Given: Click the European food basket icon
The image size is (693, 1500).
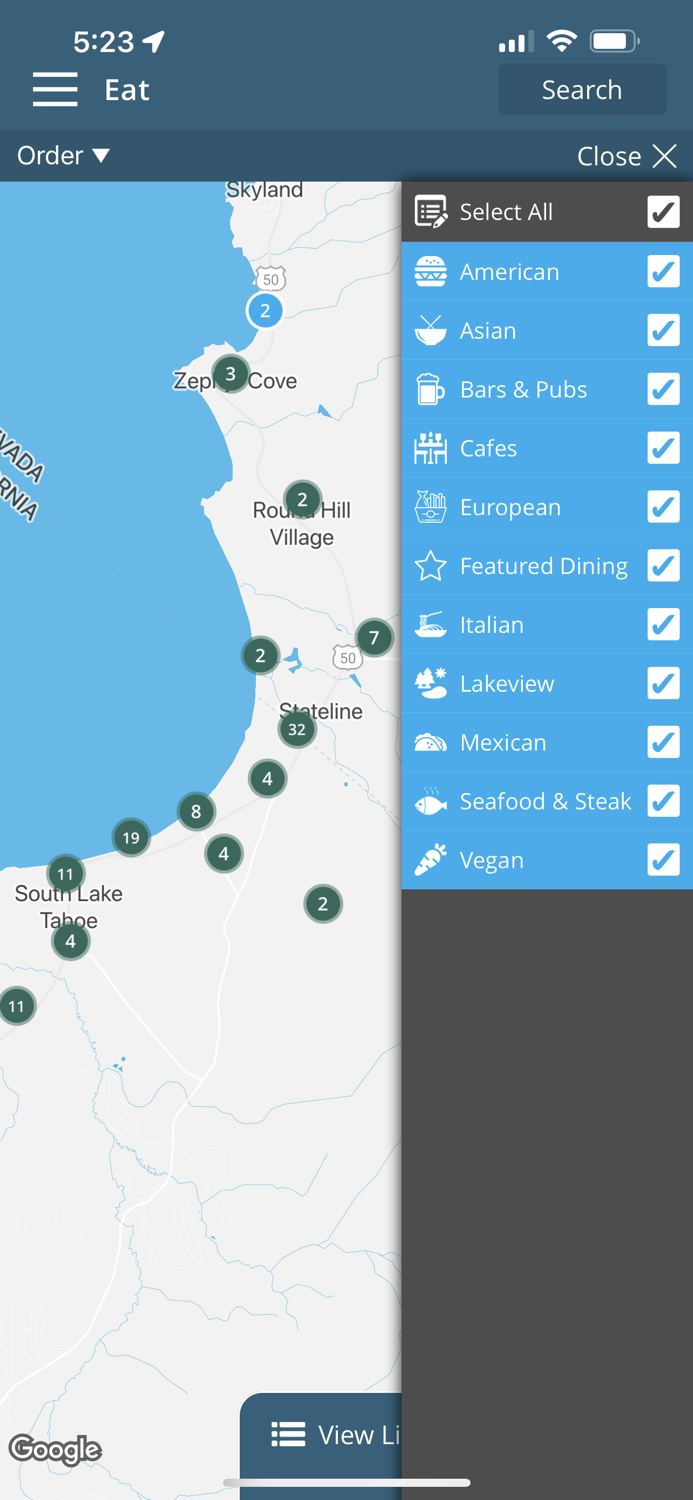Looking at the screenshot, I should point(430,507).
